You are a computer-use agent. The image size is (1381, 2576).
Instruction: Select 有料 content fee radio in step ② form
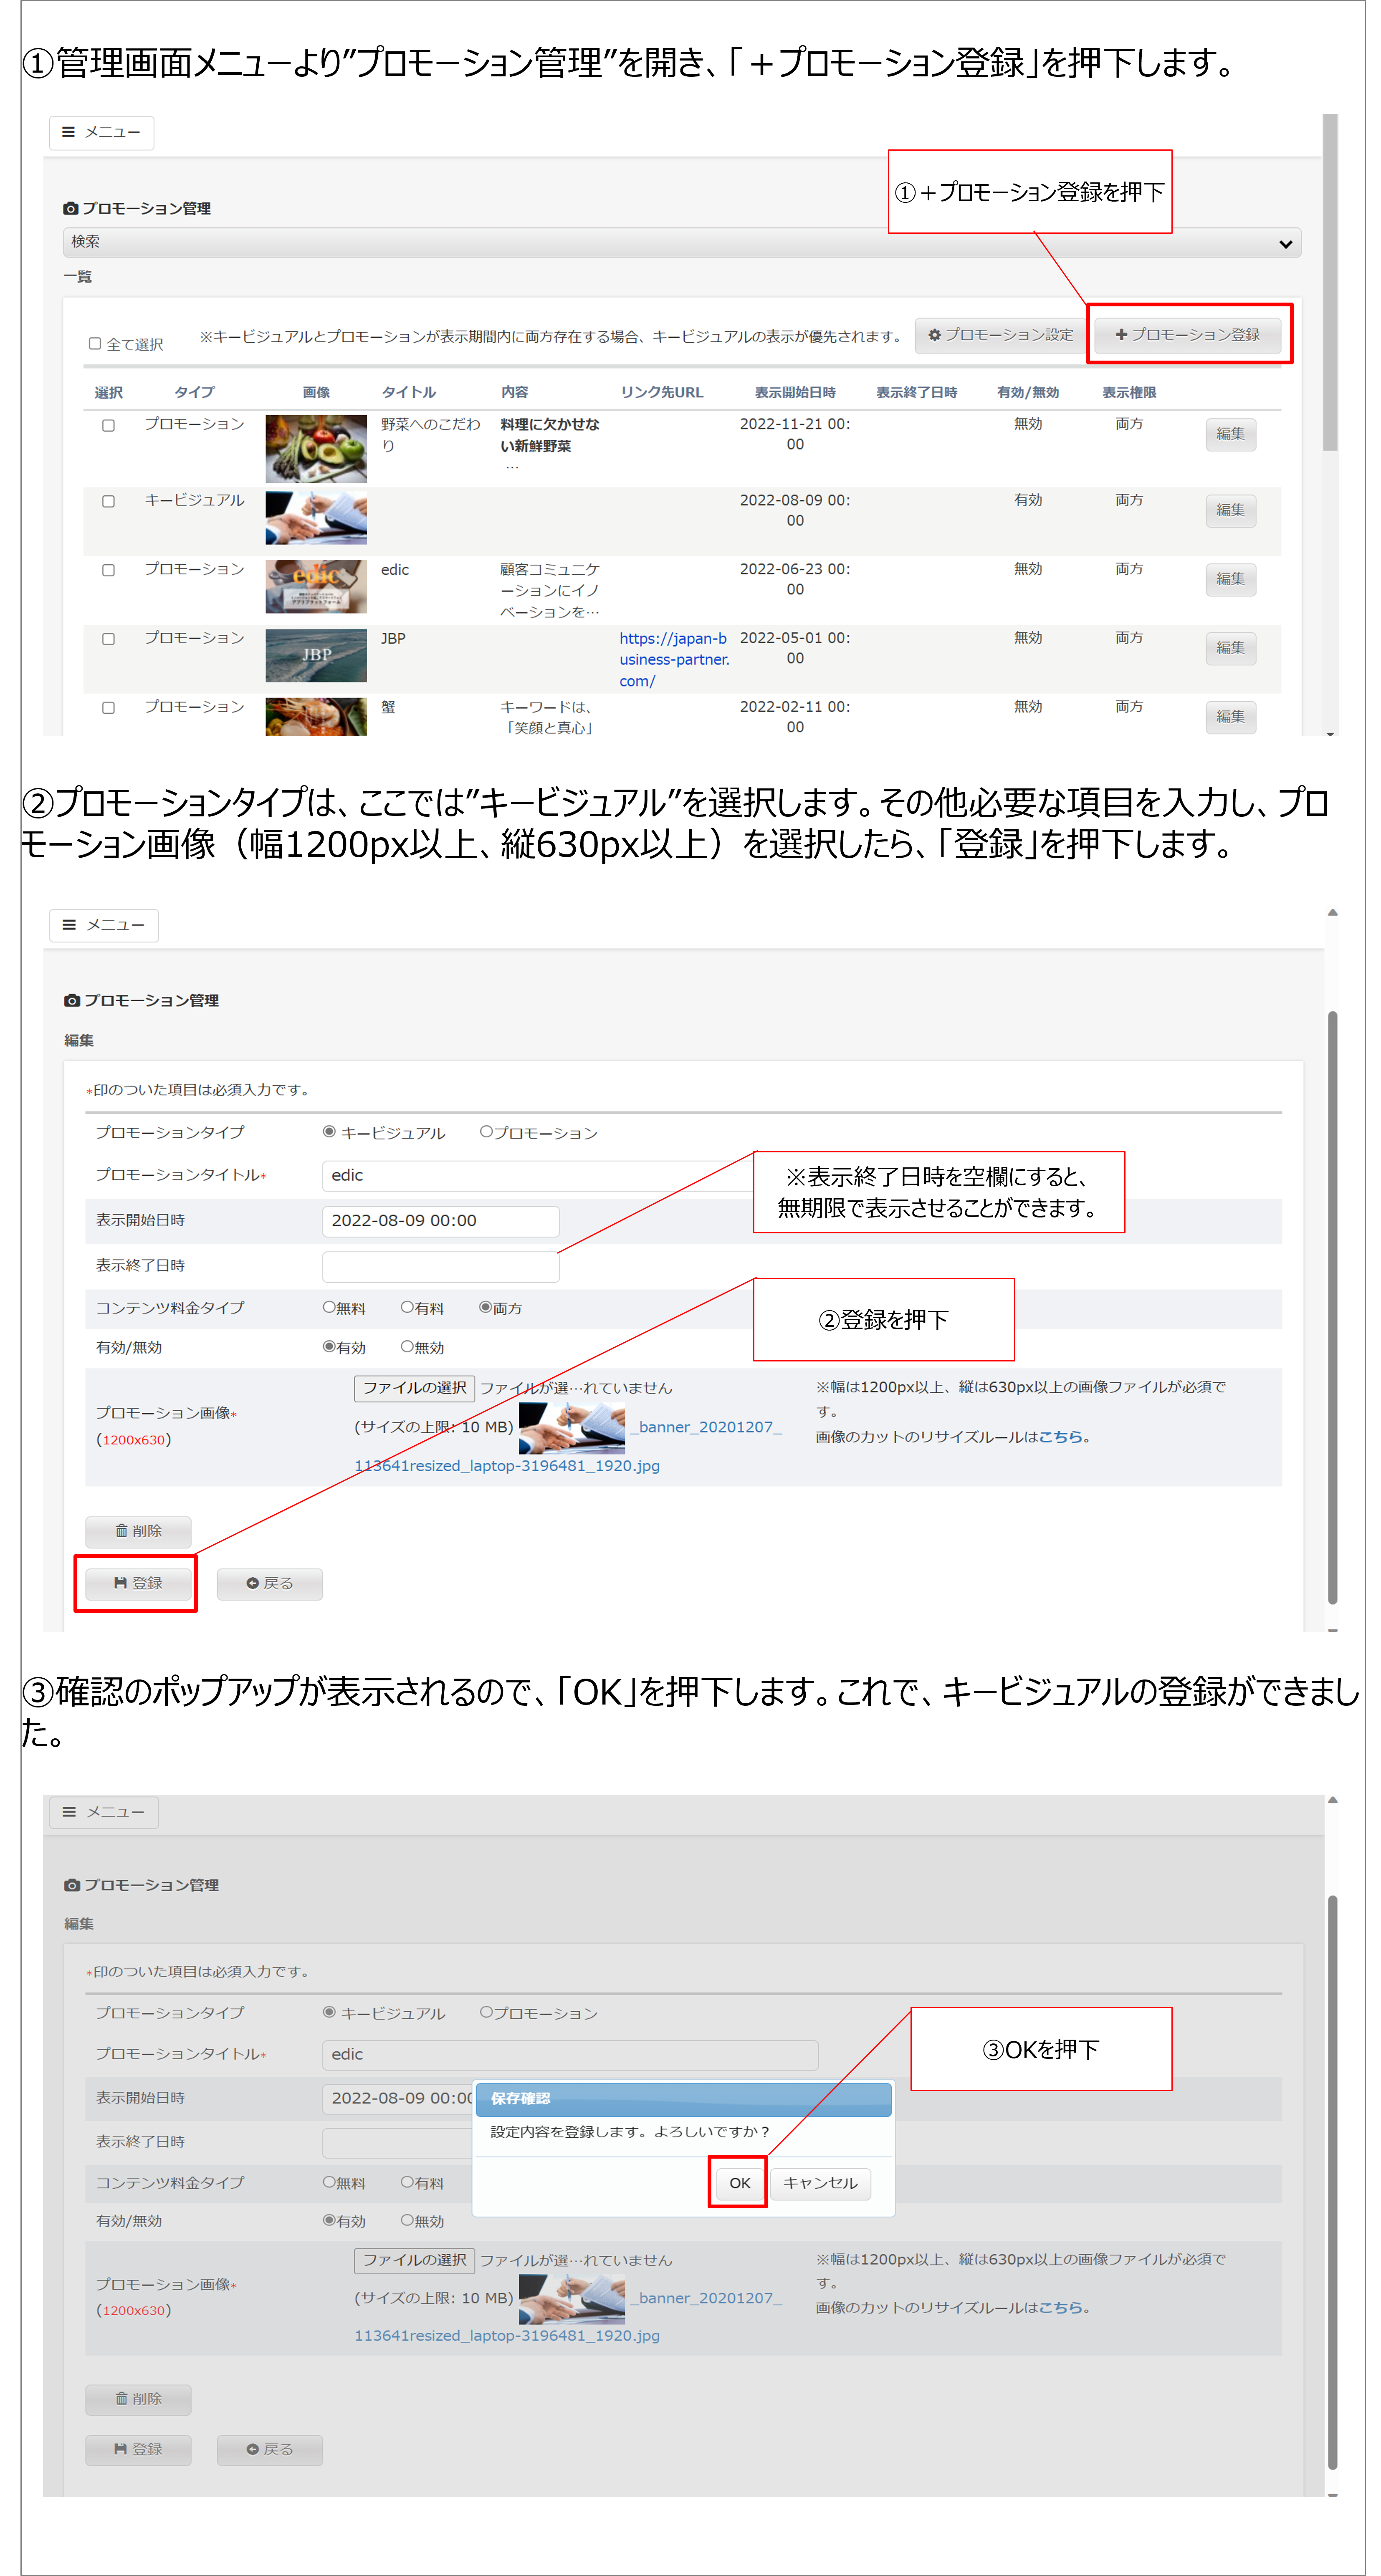click(x=407, y=1307)
